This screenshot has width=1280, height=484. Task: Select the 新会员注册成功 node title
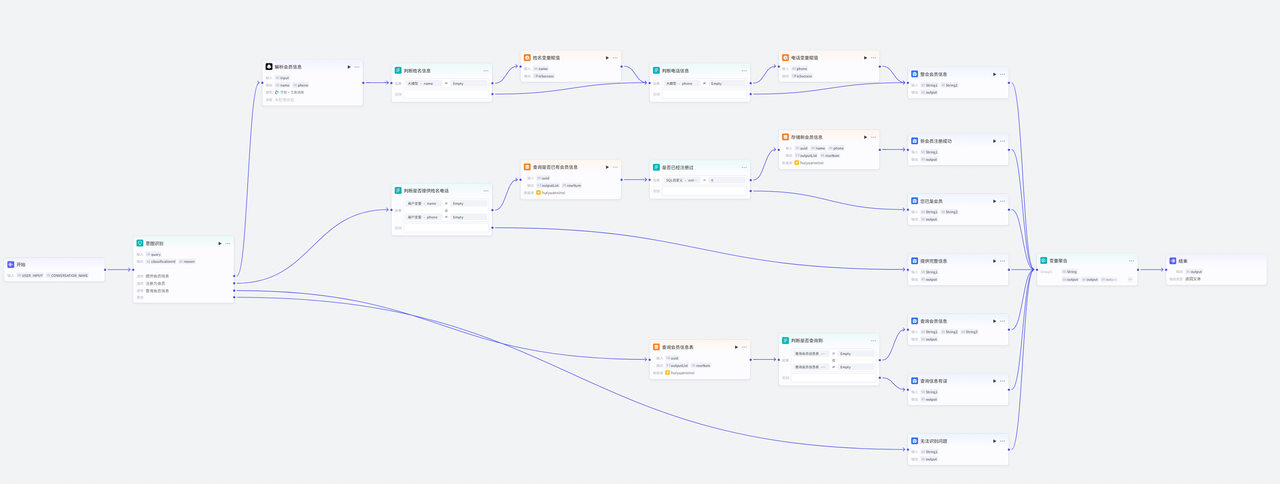pyautogui.click(x=936, y=141)
